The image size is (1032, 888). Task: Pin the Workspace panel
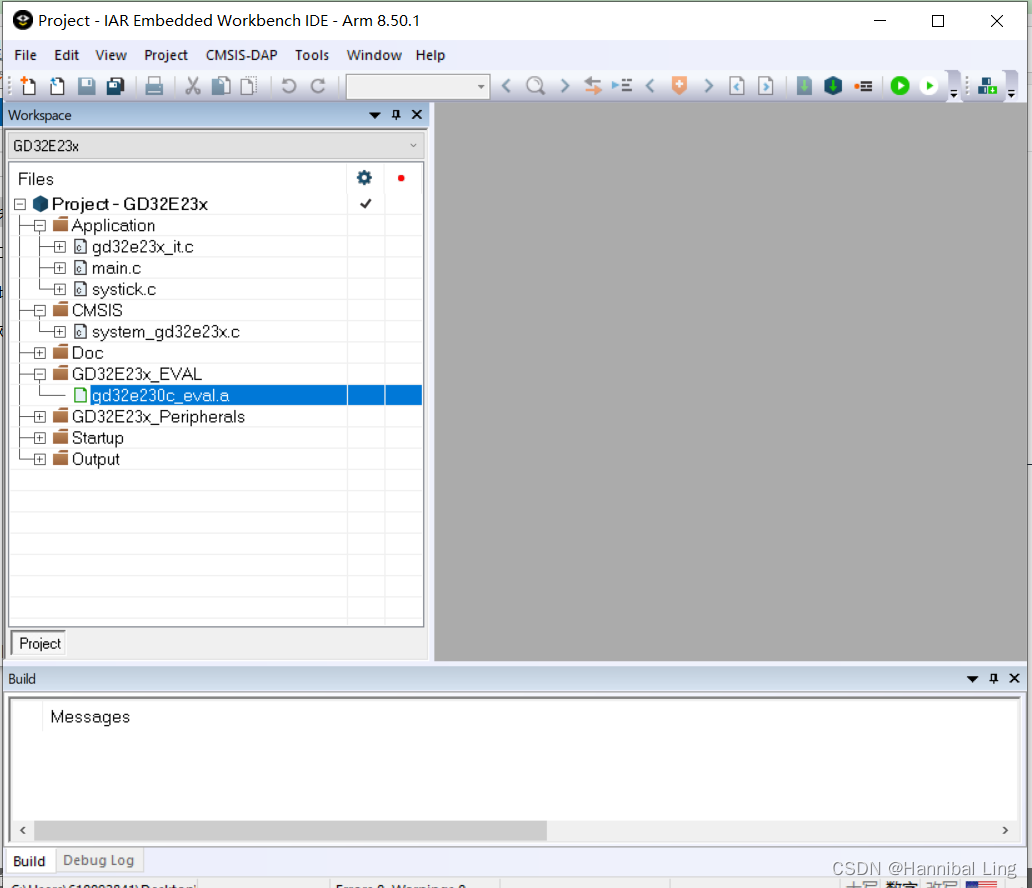[396, 115]
